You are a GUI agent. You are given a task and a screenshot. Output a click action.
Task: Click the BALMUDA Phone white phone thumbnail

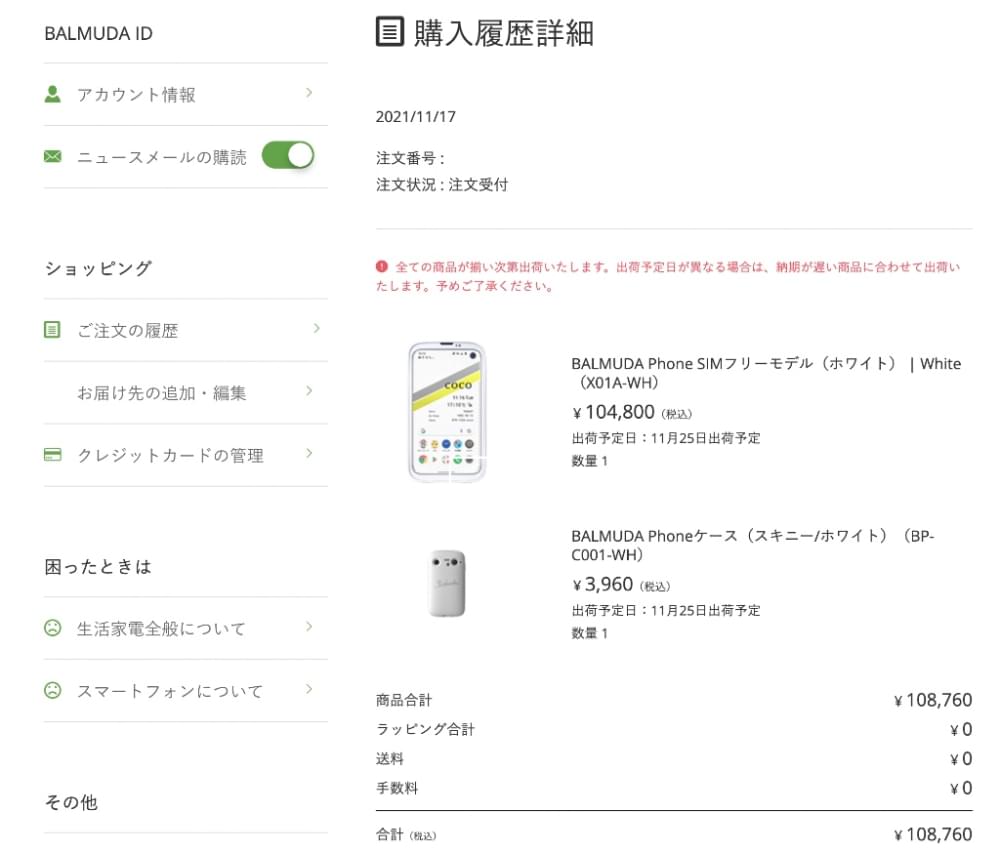[447, 412]
